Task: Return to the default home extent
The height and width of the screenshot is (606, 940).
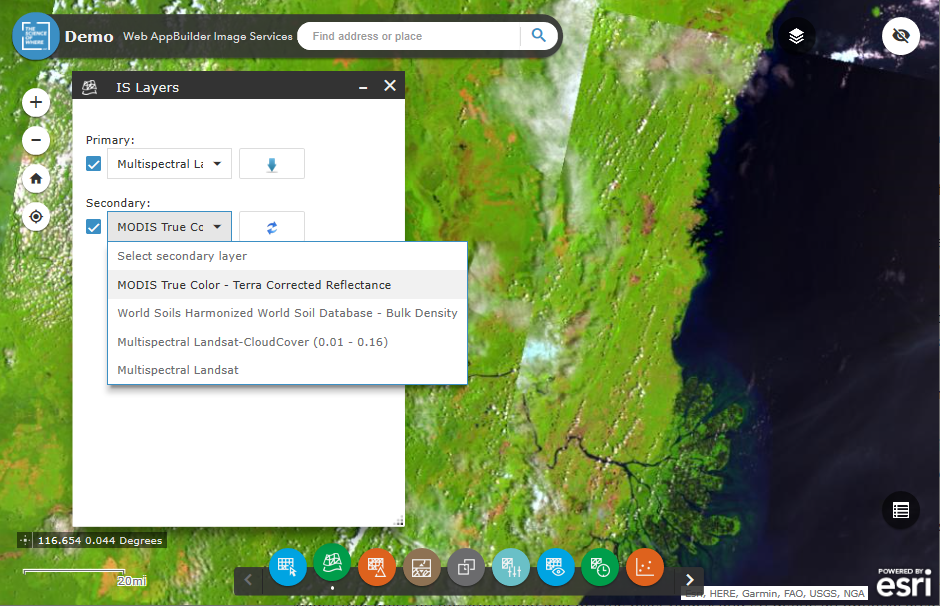Action: click(x=36, y=179)
